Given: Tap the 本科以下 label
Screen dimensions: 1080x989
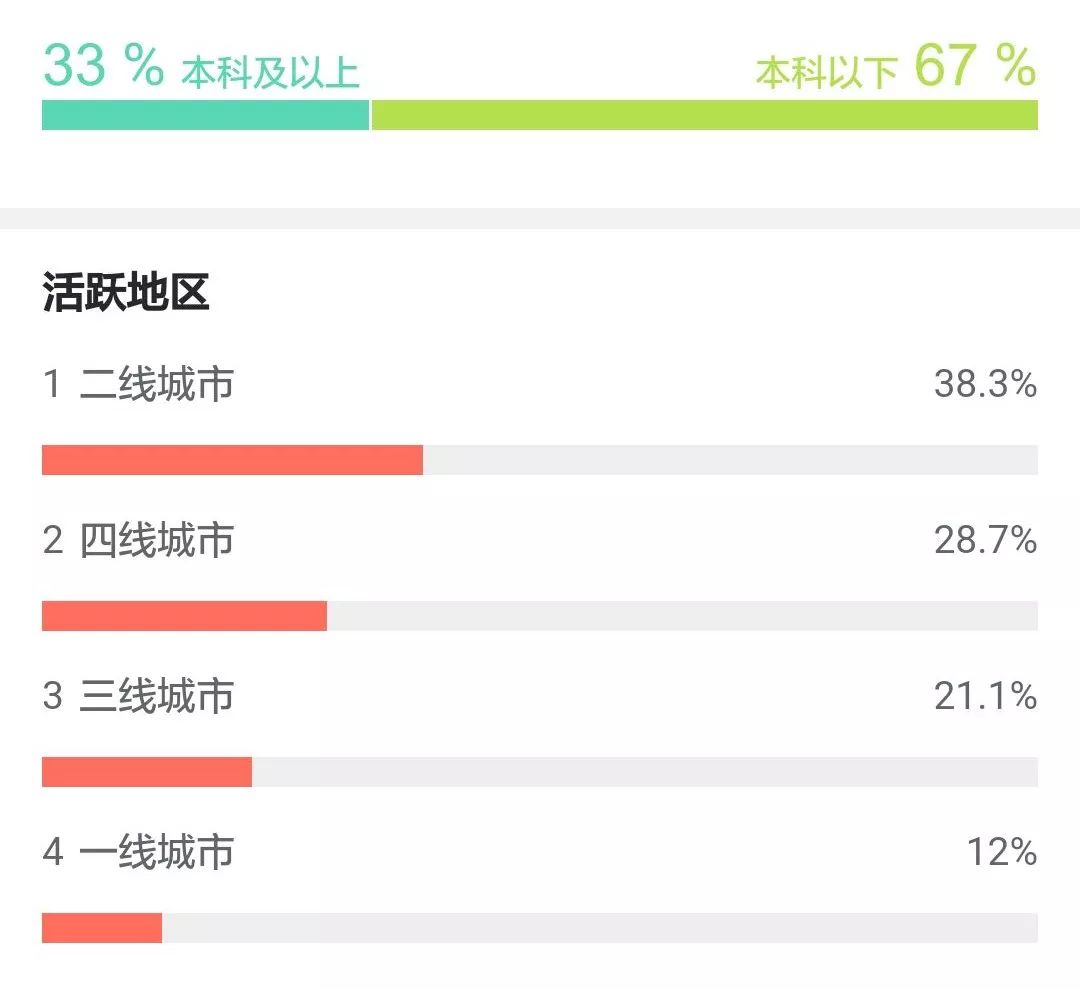Looking at the screenshot, I should coord(826,73).
